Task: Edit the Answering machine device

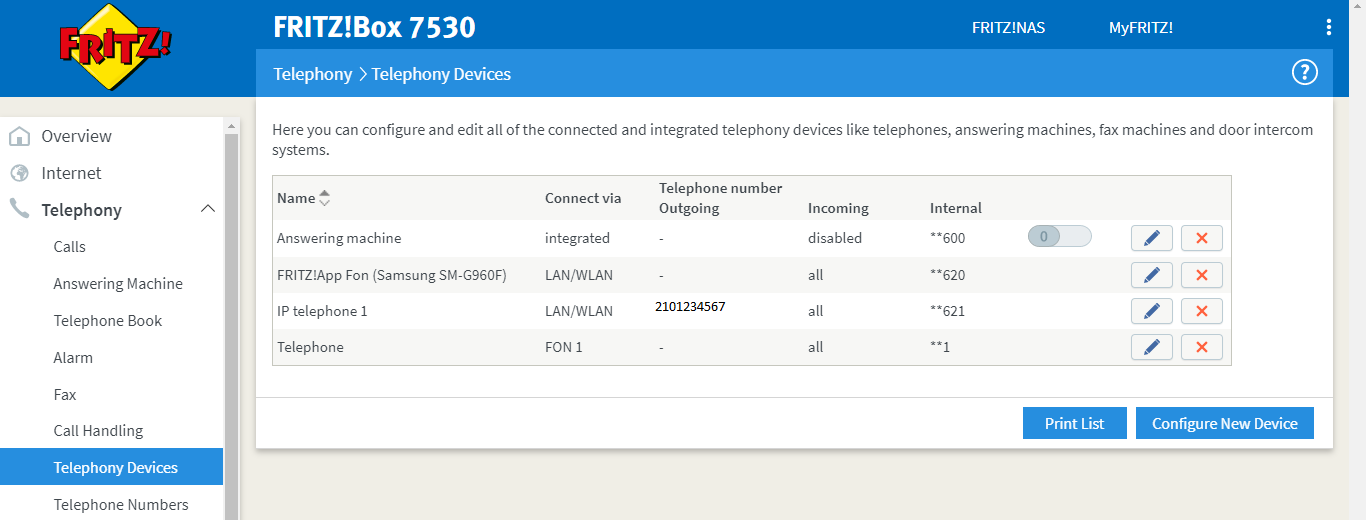Action: [1151, 238]
